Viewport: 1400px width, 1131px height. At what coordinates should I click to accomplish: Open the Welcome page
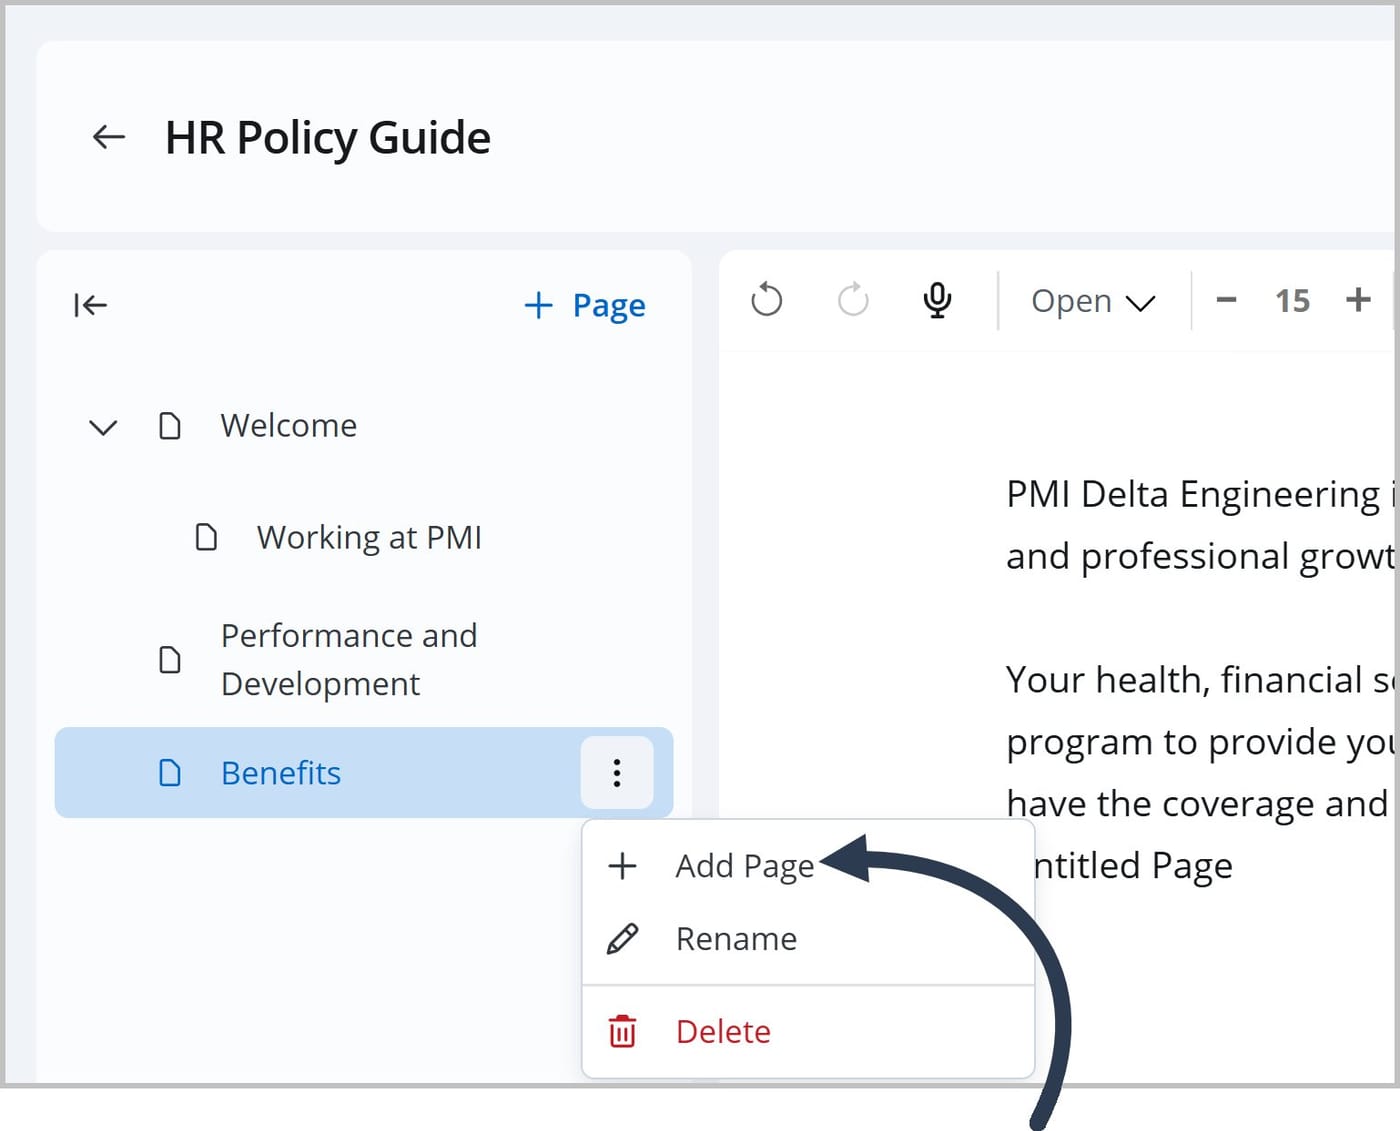288,426
